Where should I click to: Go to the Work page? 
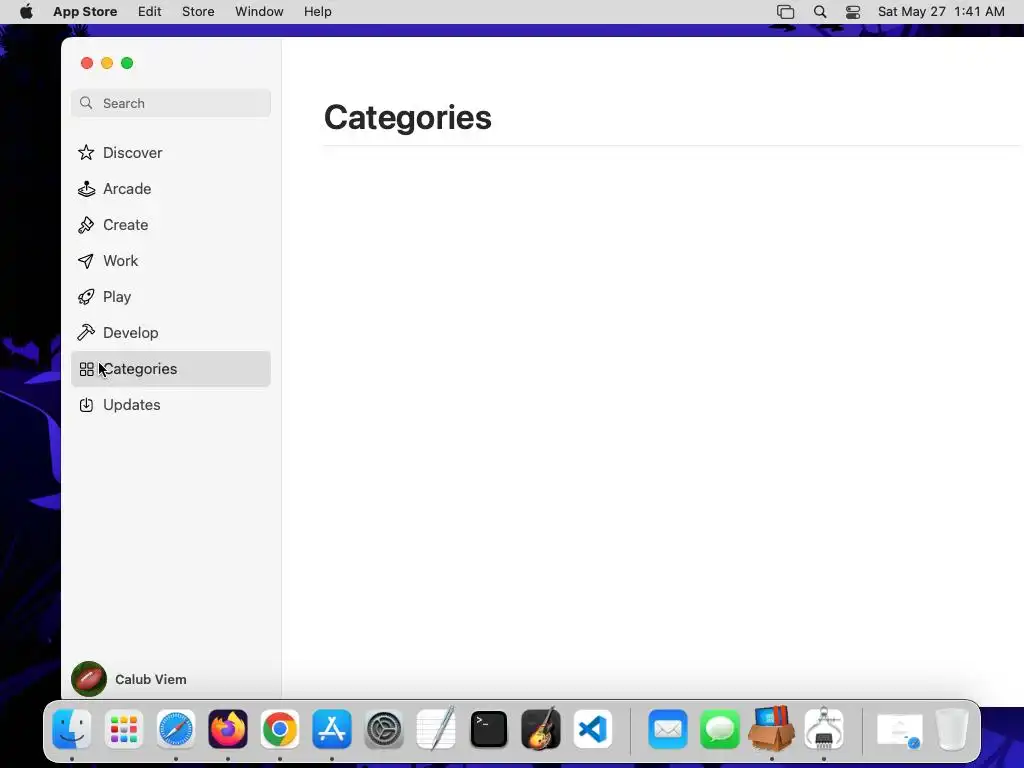click(x=170, y=261)
